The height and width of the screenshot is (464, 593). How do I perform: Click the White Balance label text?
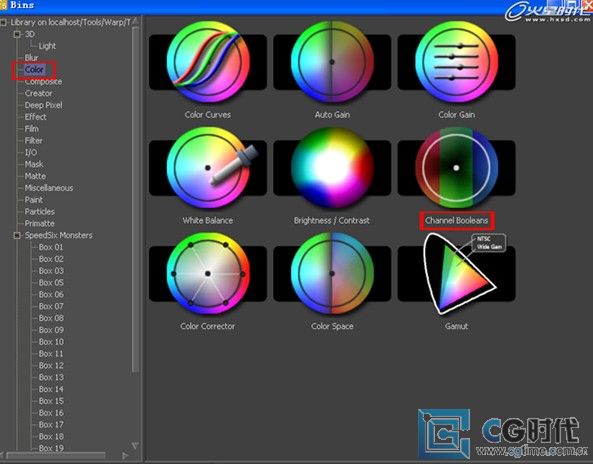tap(208, 220)
